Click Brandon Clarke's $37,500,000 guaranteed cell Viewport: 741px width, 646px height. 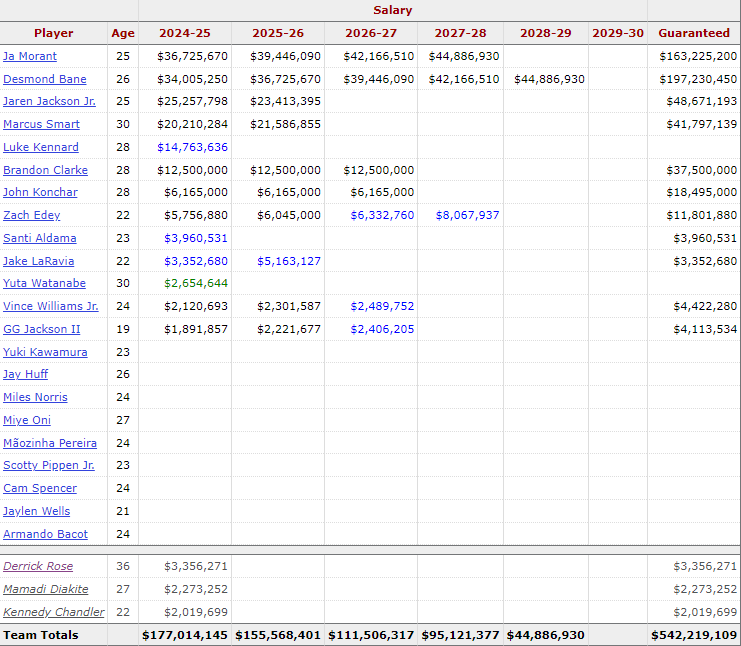coord(702,170)
